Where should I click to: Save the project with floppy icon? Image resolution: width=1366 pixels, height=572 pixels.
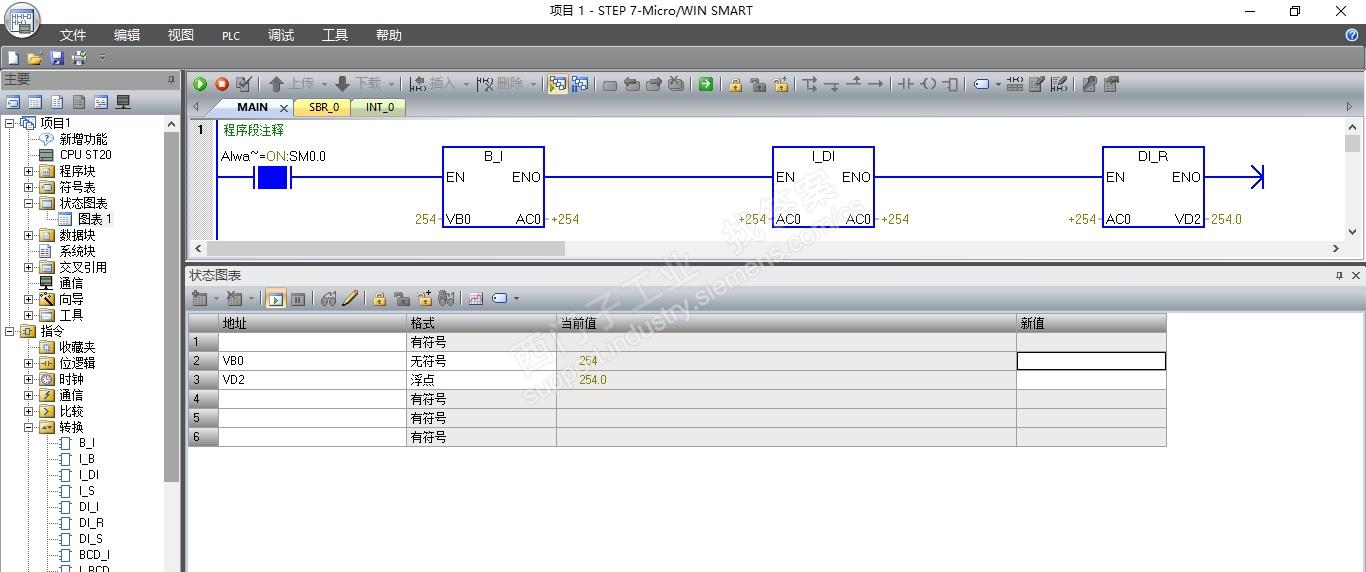(x=57, y=58)
